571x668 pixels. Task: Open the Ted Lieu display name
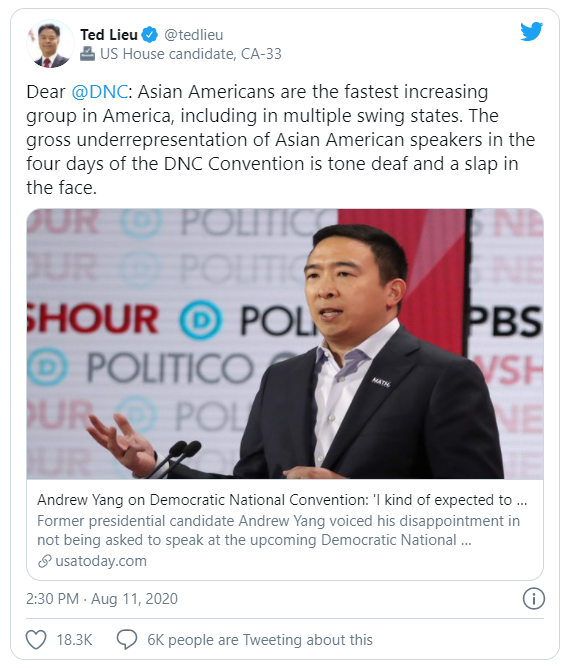point(109,35)
